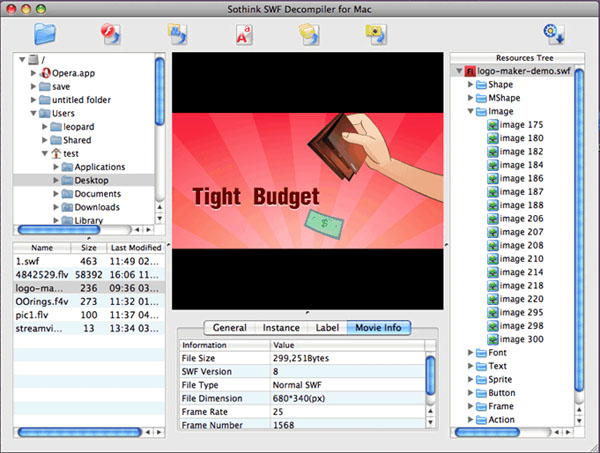Select the 1.swf file row
This screenshot has width=600, height=453.
pyautogui.click(x=89, y=261)
